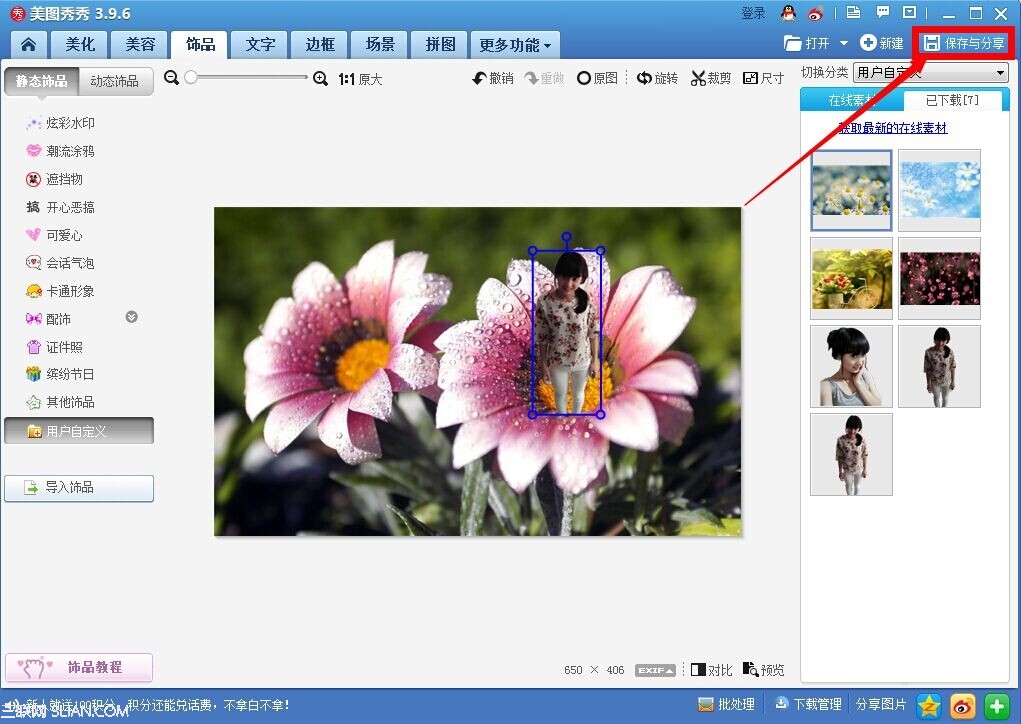The width and height of the screenshot is (1021, 724).
Task: Select the 动态饰品 toggle
Action: click(x=115, y=81)
